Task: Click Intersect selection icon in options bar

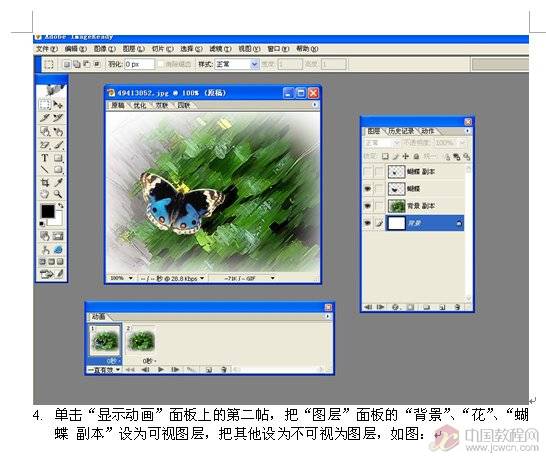Action: point(97,64)
